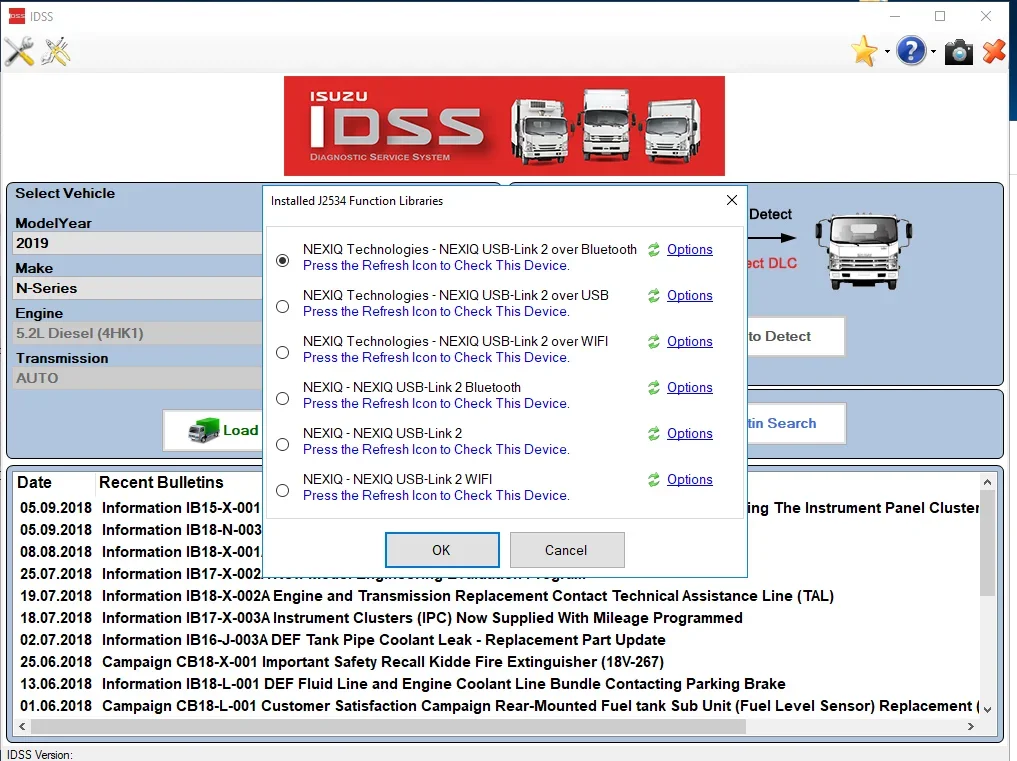Screen dimensions: 1017x761
Task: Open bulletin IB16-J-003A DEF Tank Pipe
Action: click(x=342, y=640)
